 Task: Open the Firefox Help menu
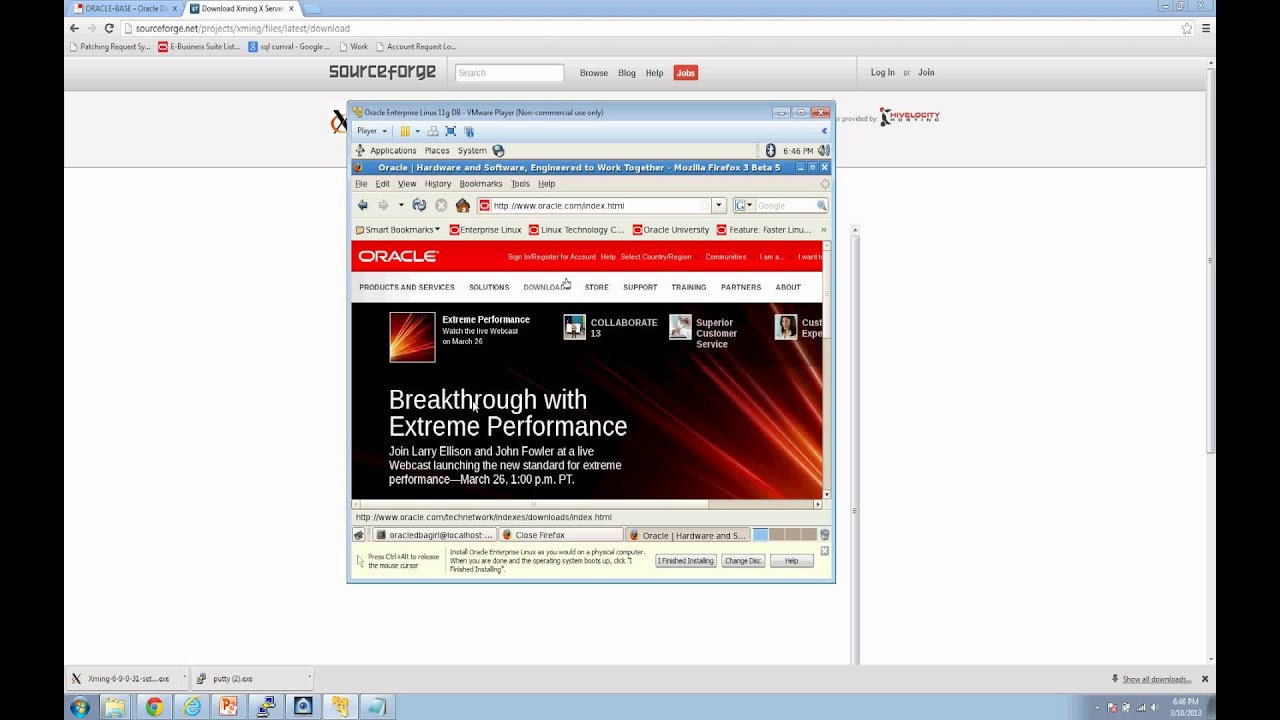click(546, 184)
